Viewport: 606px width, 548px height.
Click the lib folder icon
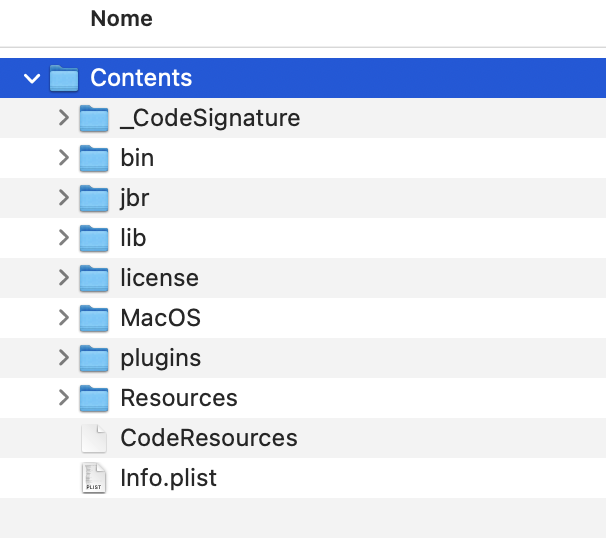93,238
